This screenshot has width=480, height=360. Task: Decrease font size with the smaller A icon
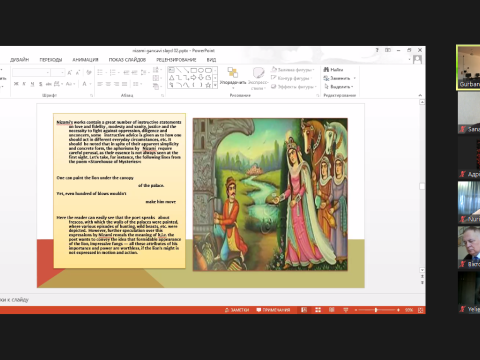(78, 72)
